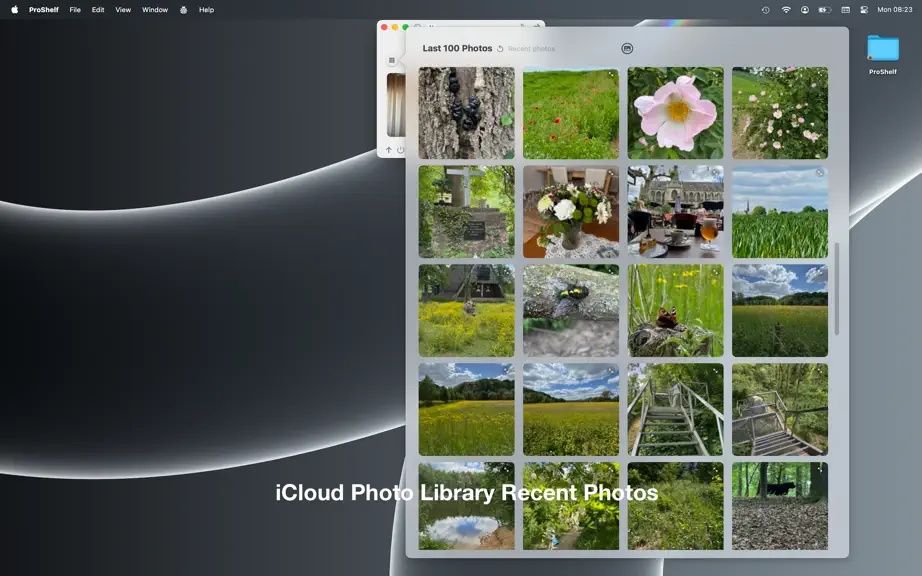Screen dimensions: 922x576
Task: Select the metal staircase going up photo
Action: click(676, 409)
